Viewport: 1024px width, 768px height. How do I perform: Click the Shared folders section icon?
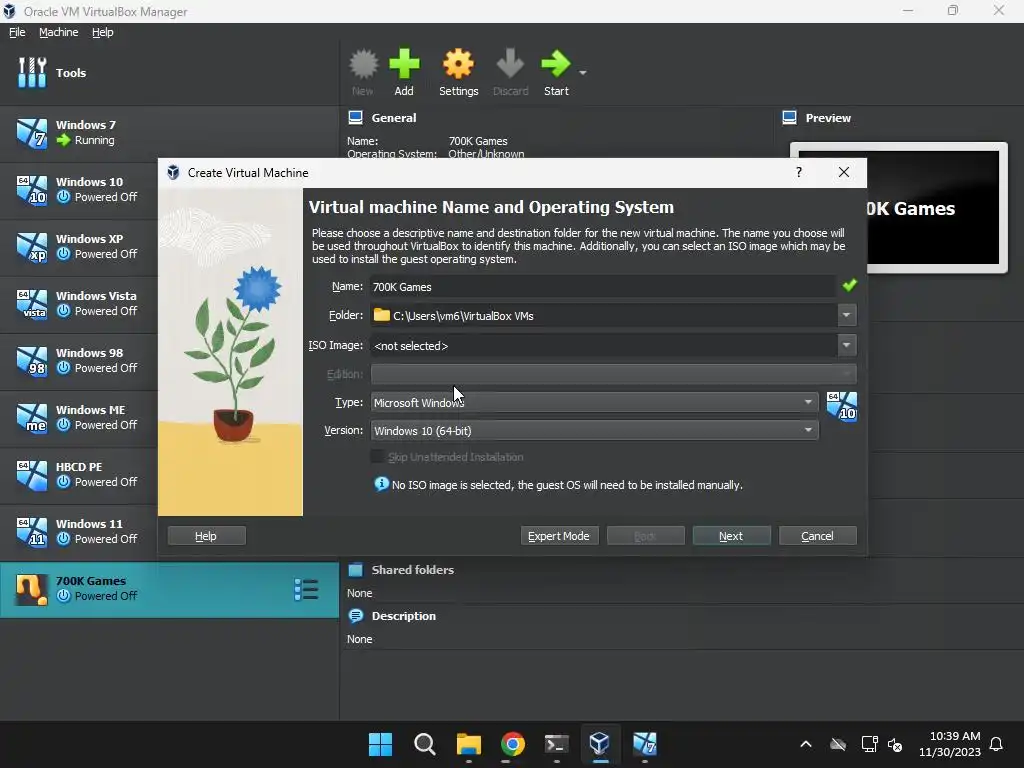coord(355,569)
